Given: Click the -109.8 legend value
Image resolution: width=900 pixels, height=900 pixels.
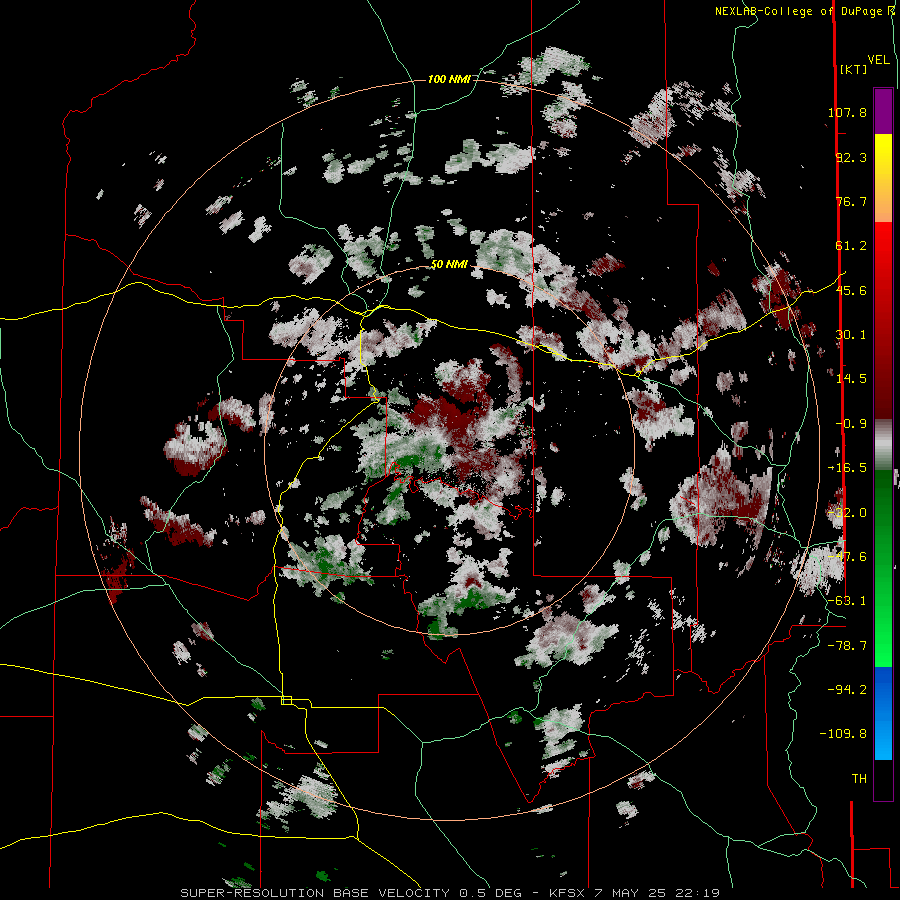Looking at the screenshot, I should point(843,734).
